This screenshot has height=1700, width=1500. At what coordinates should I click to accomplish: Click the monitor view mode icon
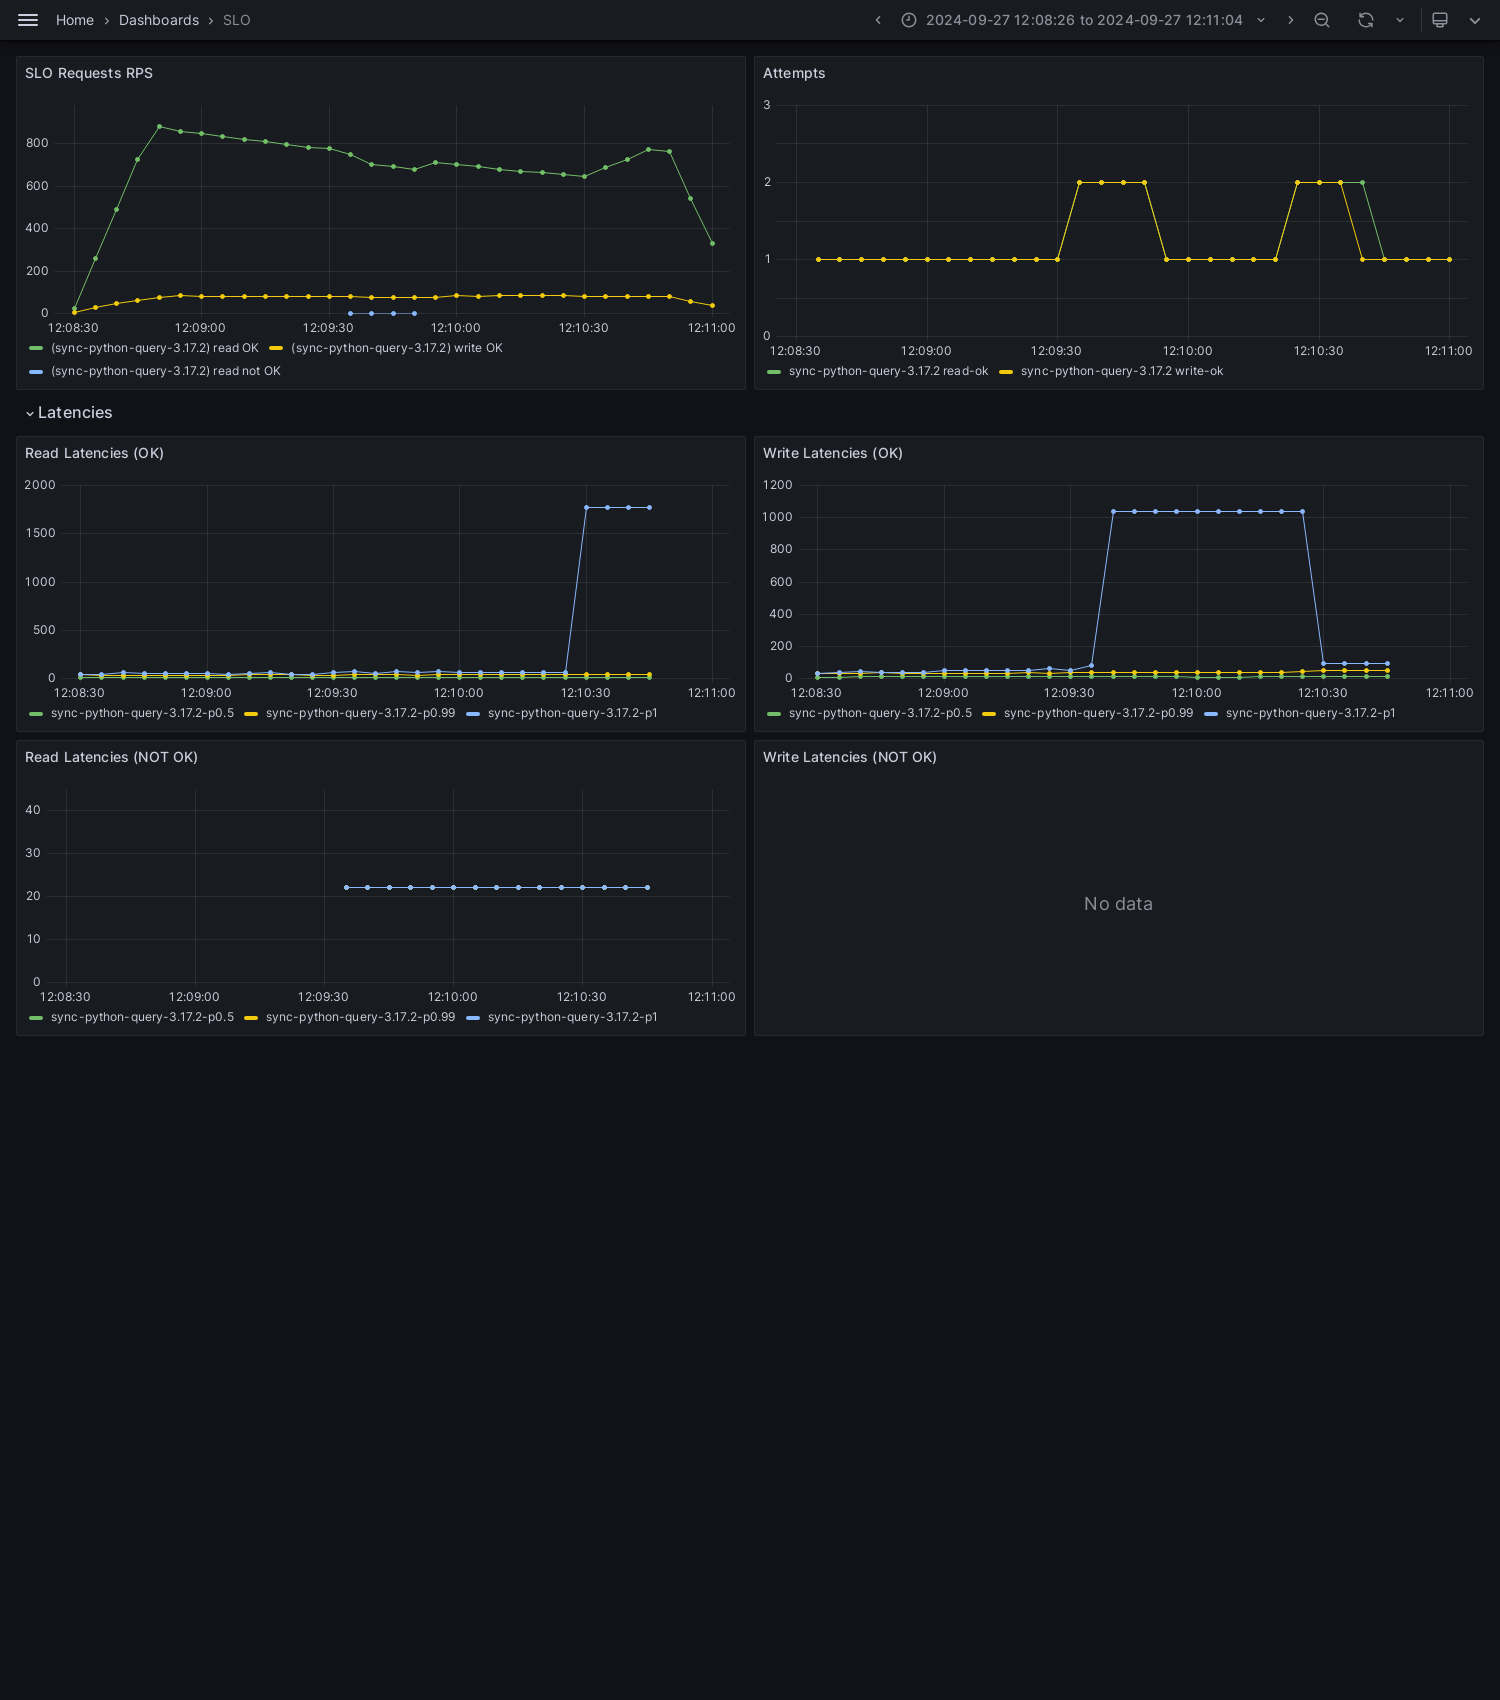click(1440, 20)
